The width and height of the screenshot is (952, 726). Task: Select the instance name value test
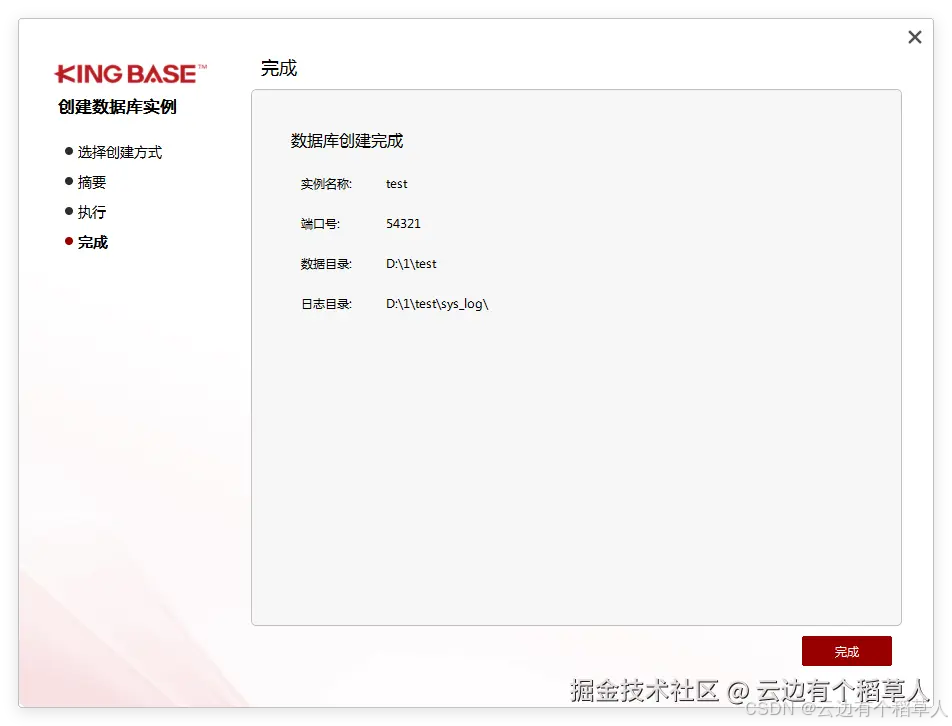pyautogui.click(x=396, y=183)
